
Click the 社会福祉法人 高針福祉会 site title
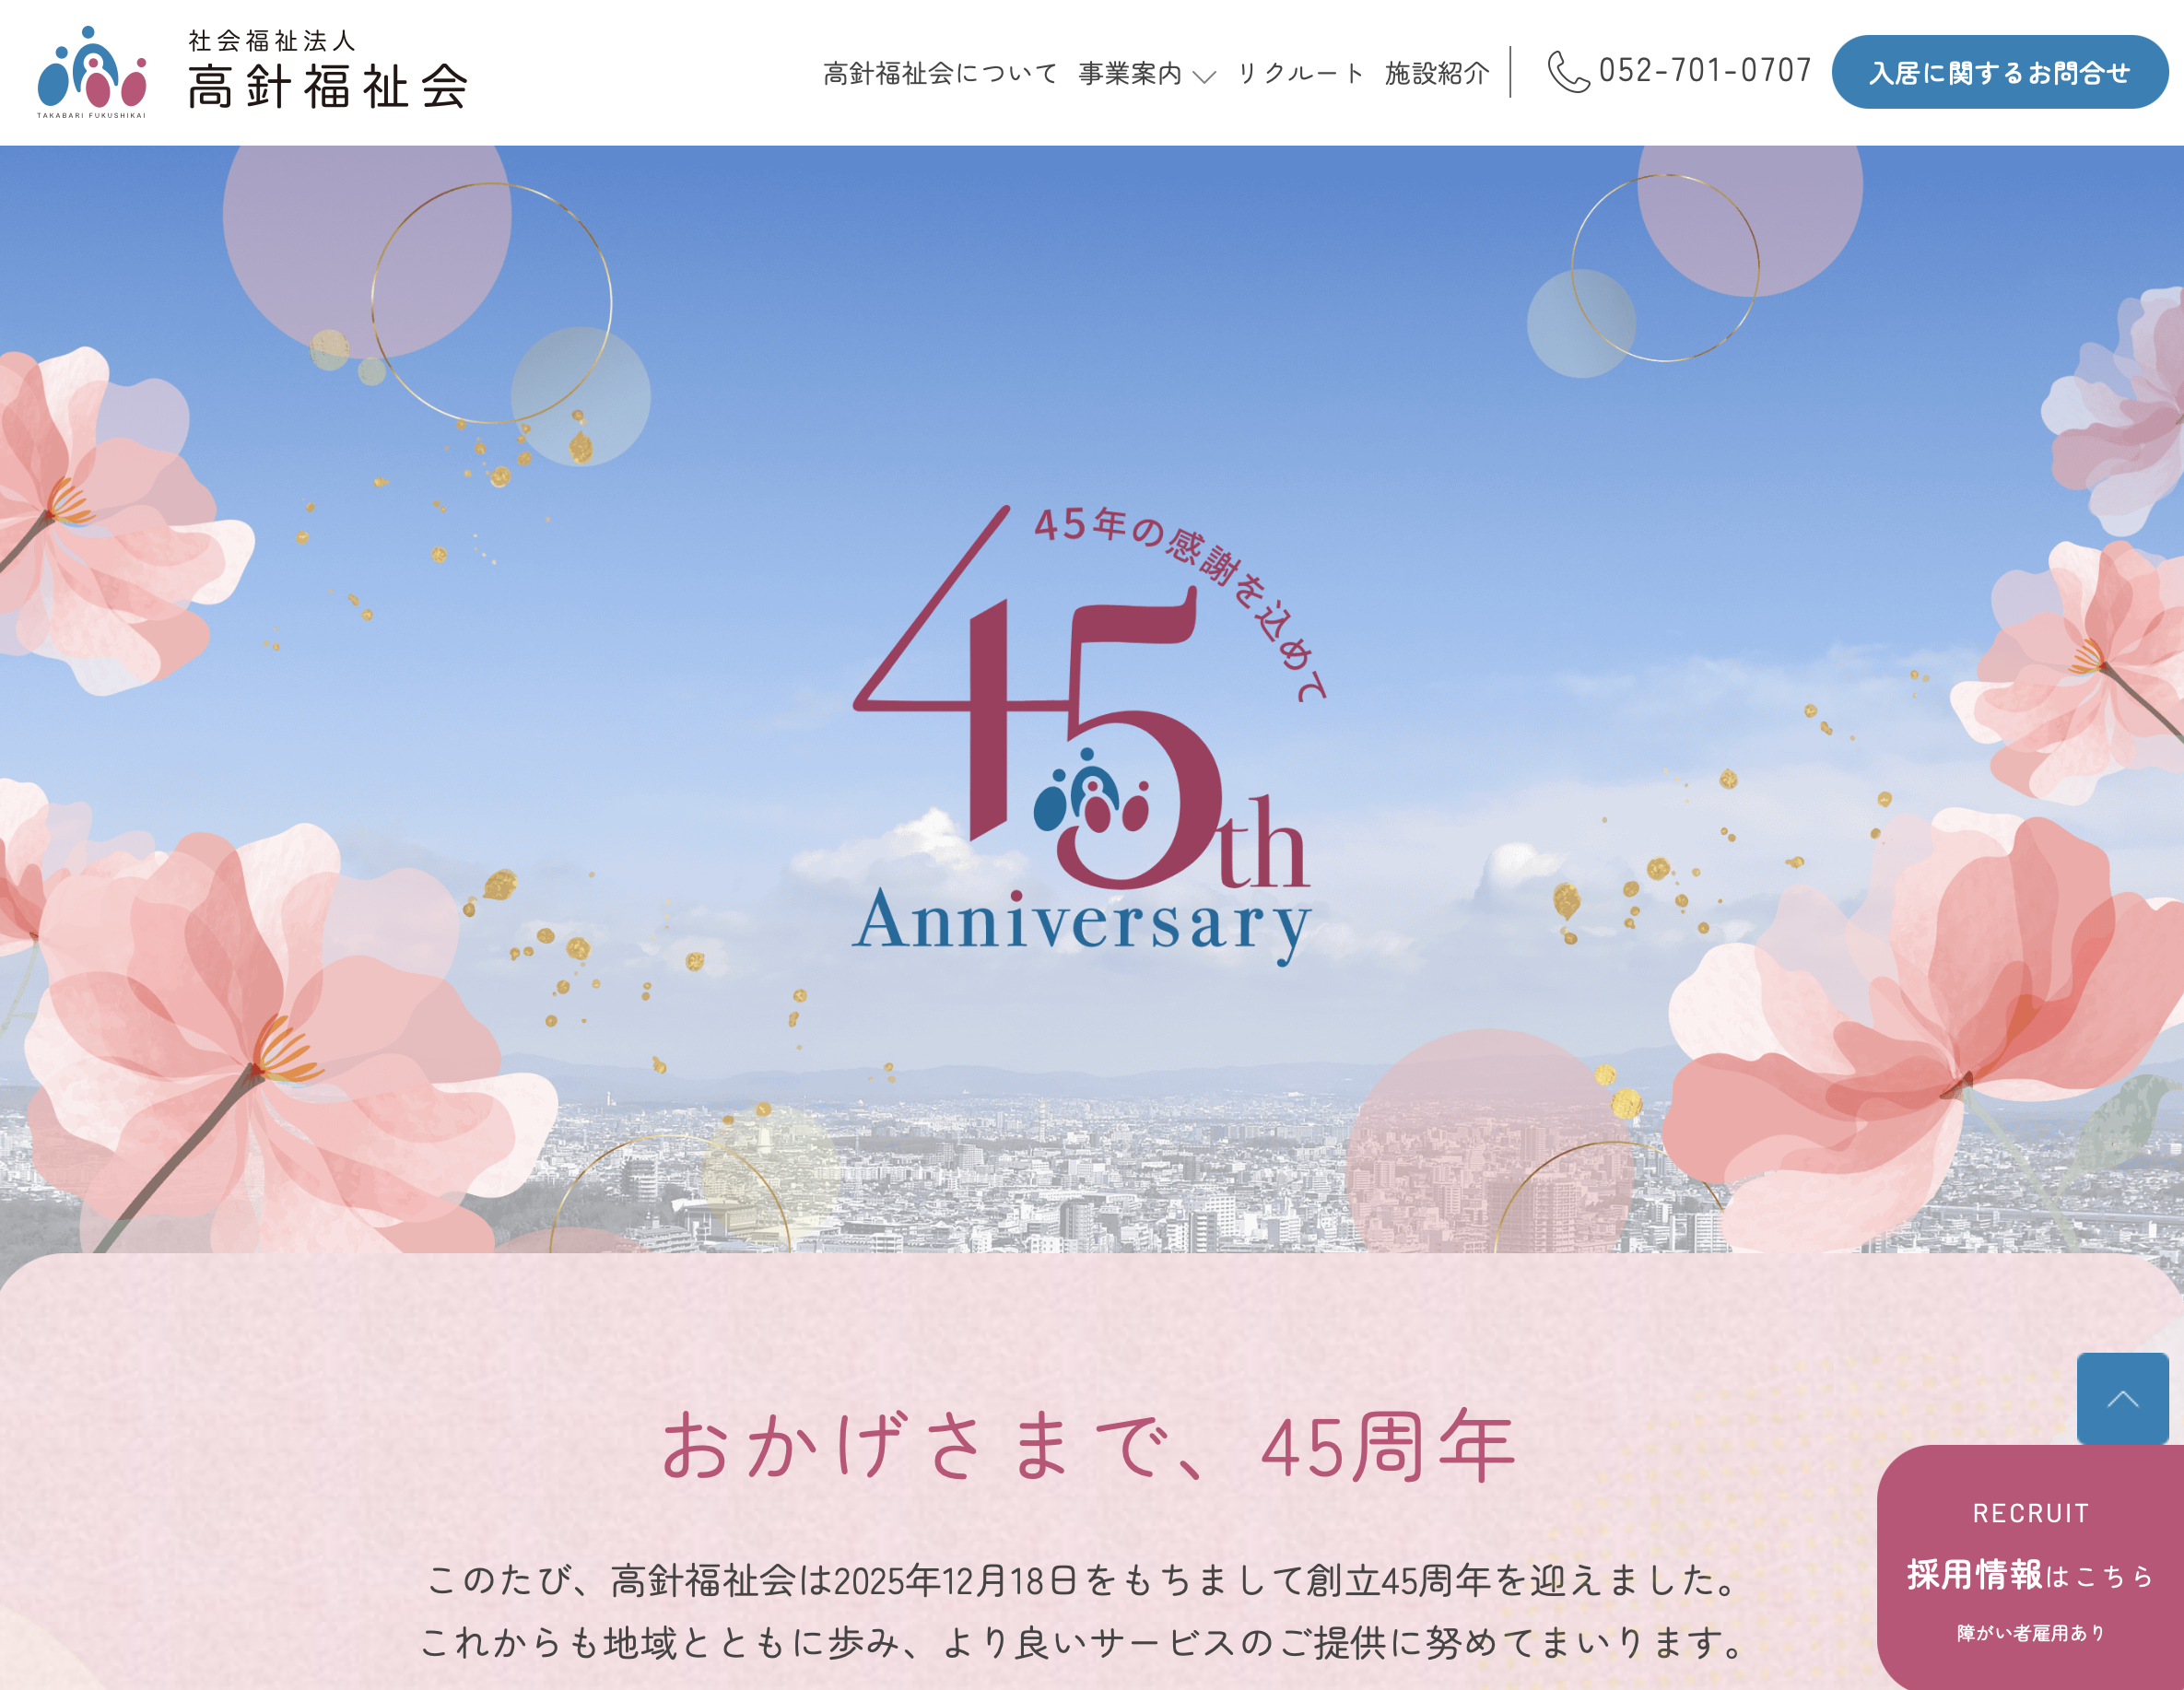click(328, 69)
